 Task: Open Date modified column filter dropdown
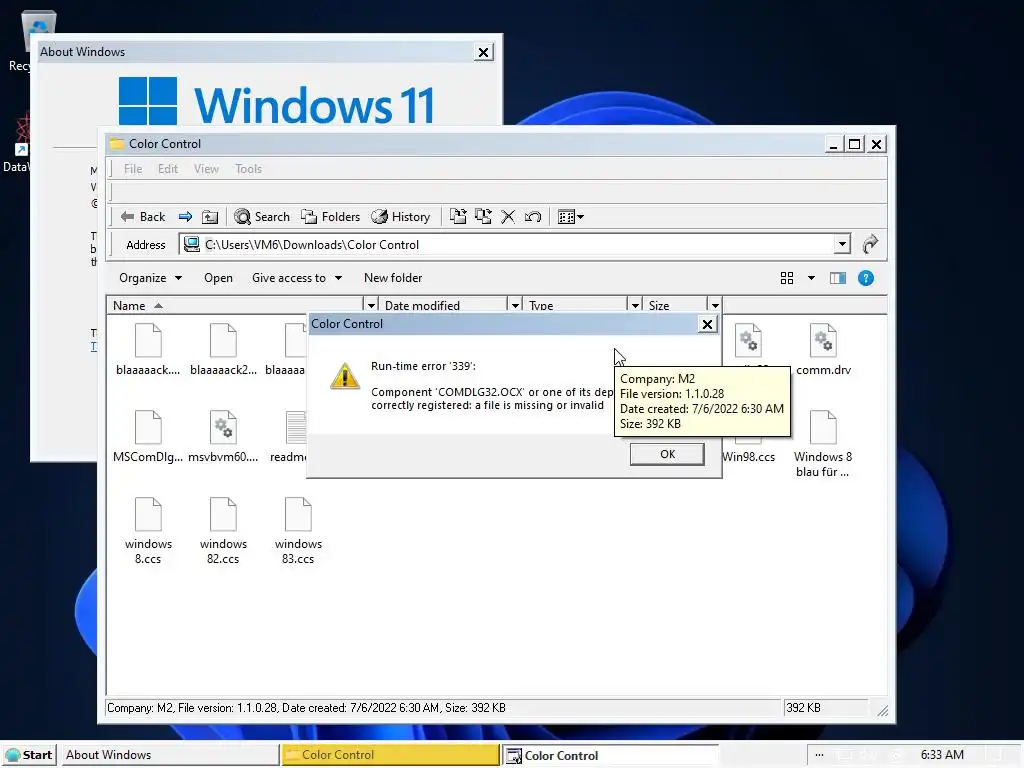click(x=515, y=306)
